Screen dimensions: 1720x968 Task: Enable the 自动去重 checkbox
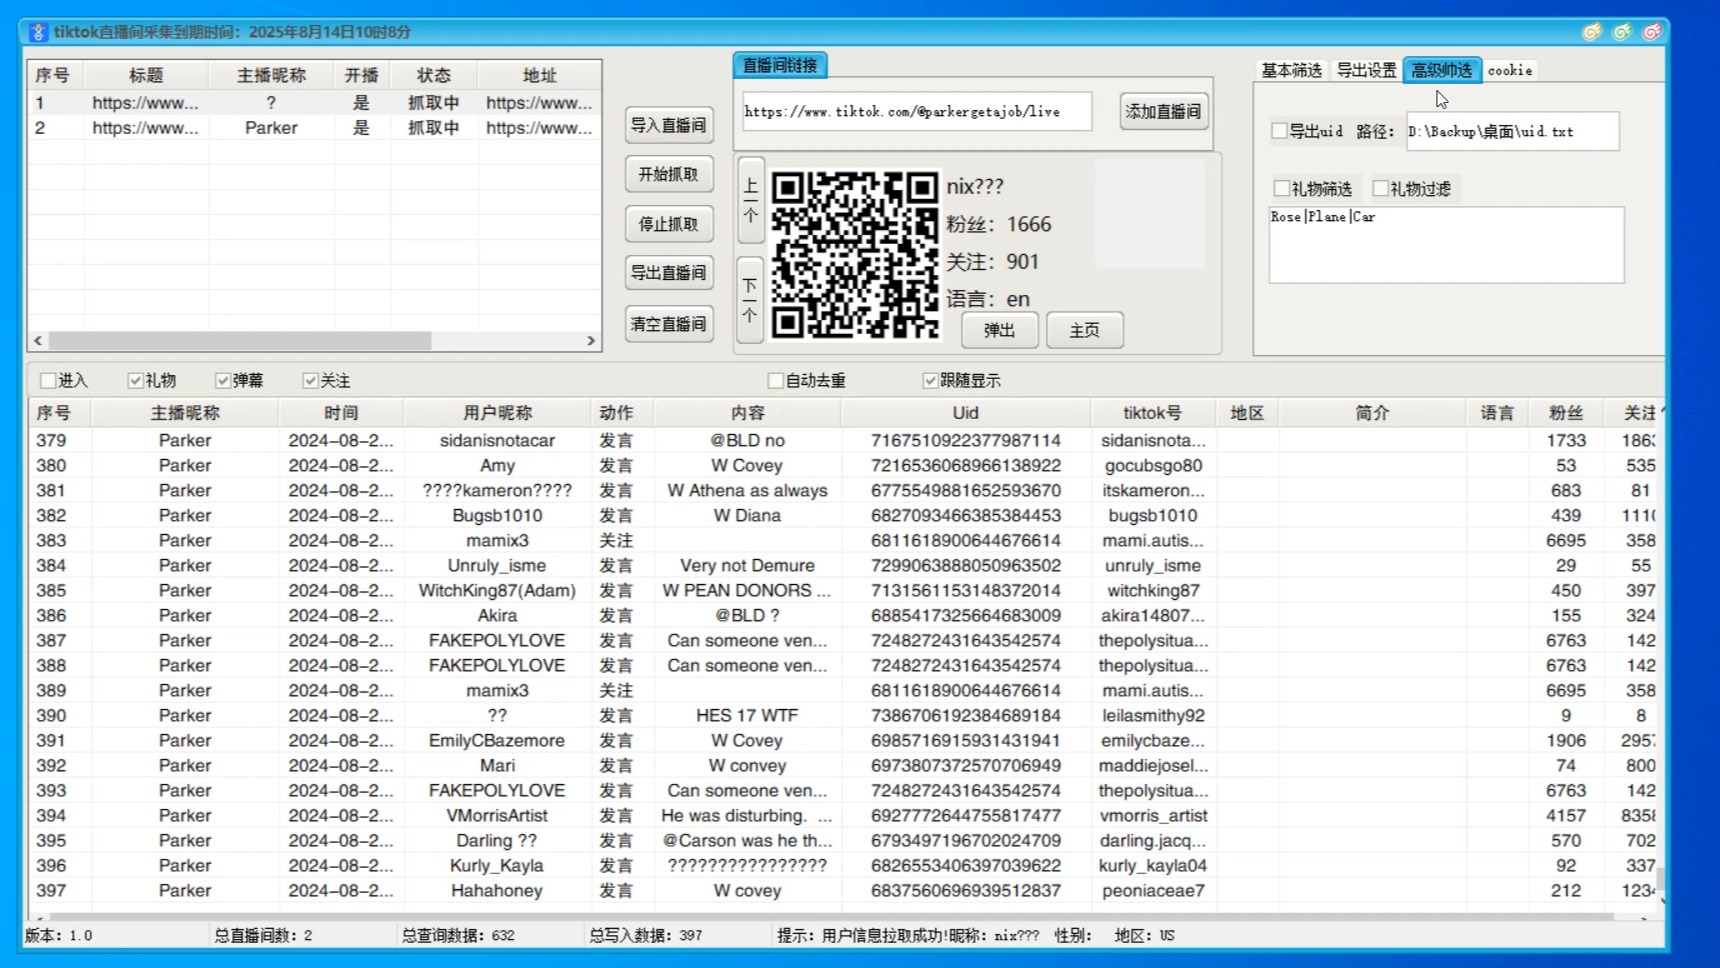[x=775, y=380]
